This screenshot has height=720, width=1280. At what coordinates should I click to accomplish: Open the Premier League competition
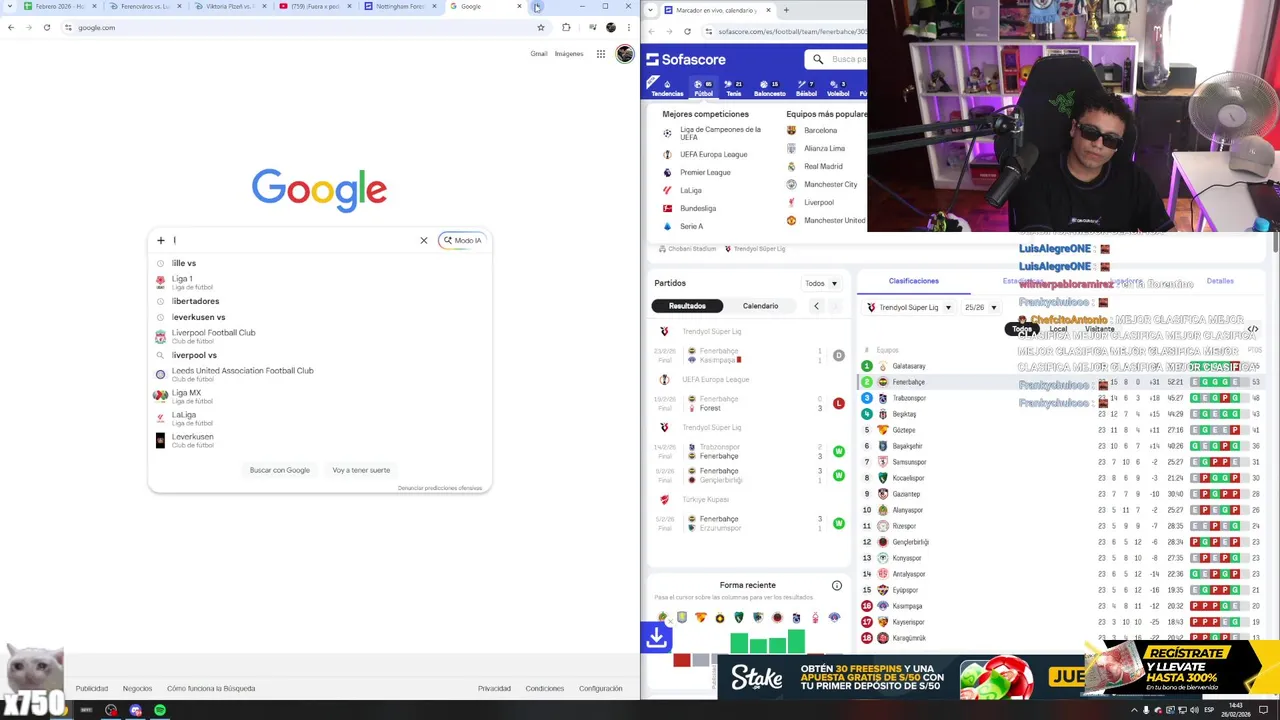[697, 172]
